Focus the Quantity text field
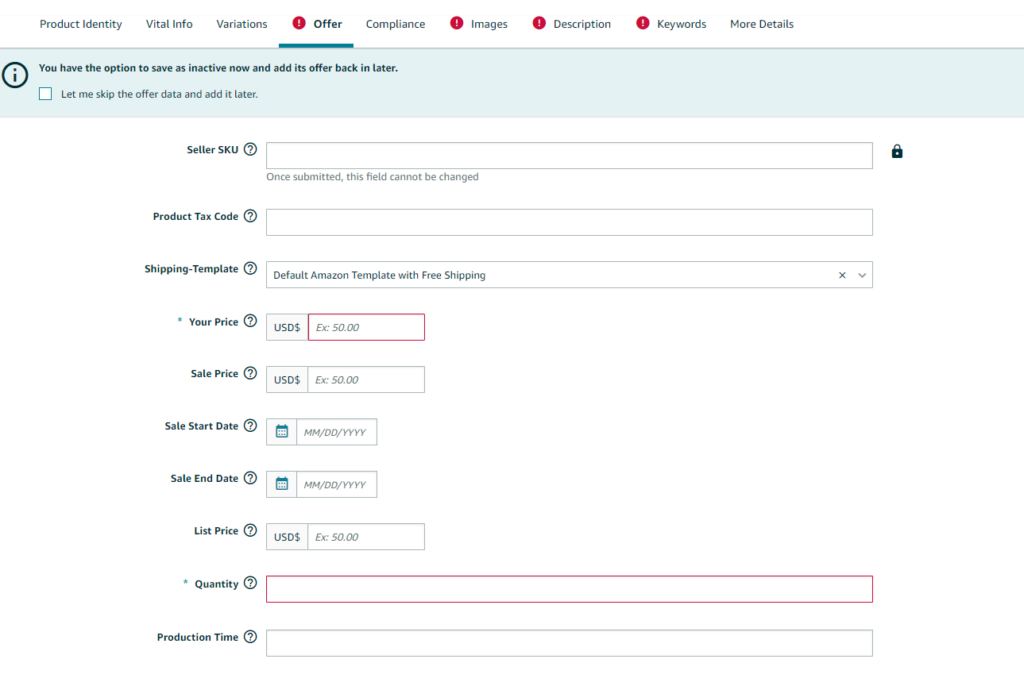 (569, 589)
